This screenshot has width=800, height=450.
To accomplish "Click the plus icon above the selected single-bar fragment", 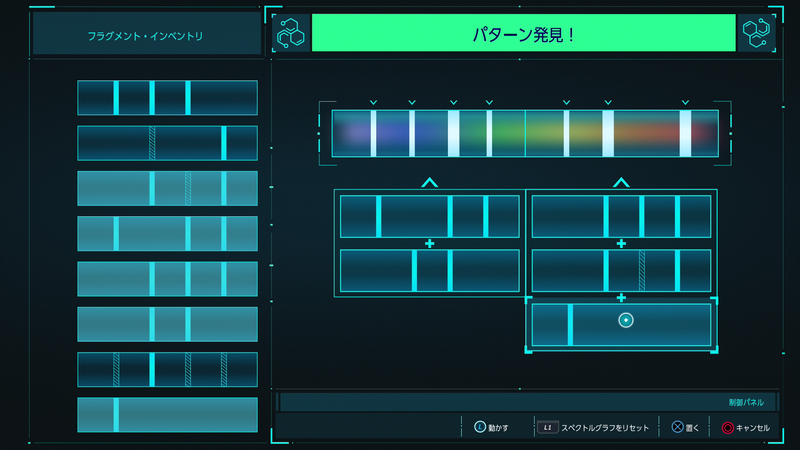I will coord(621,297).
